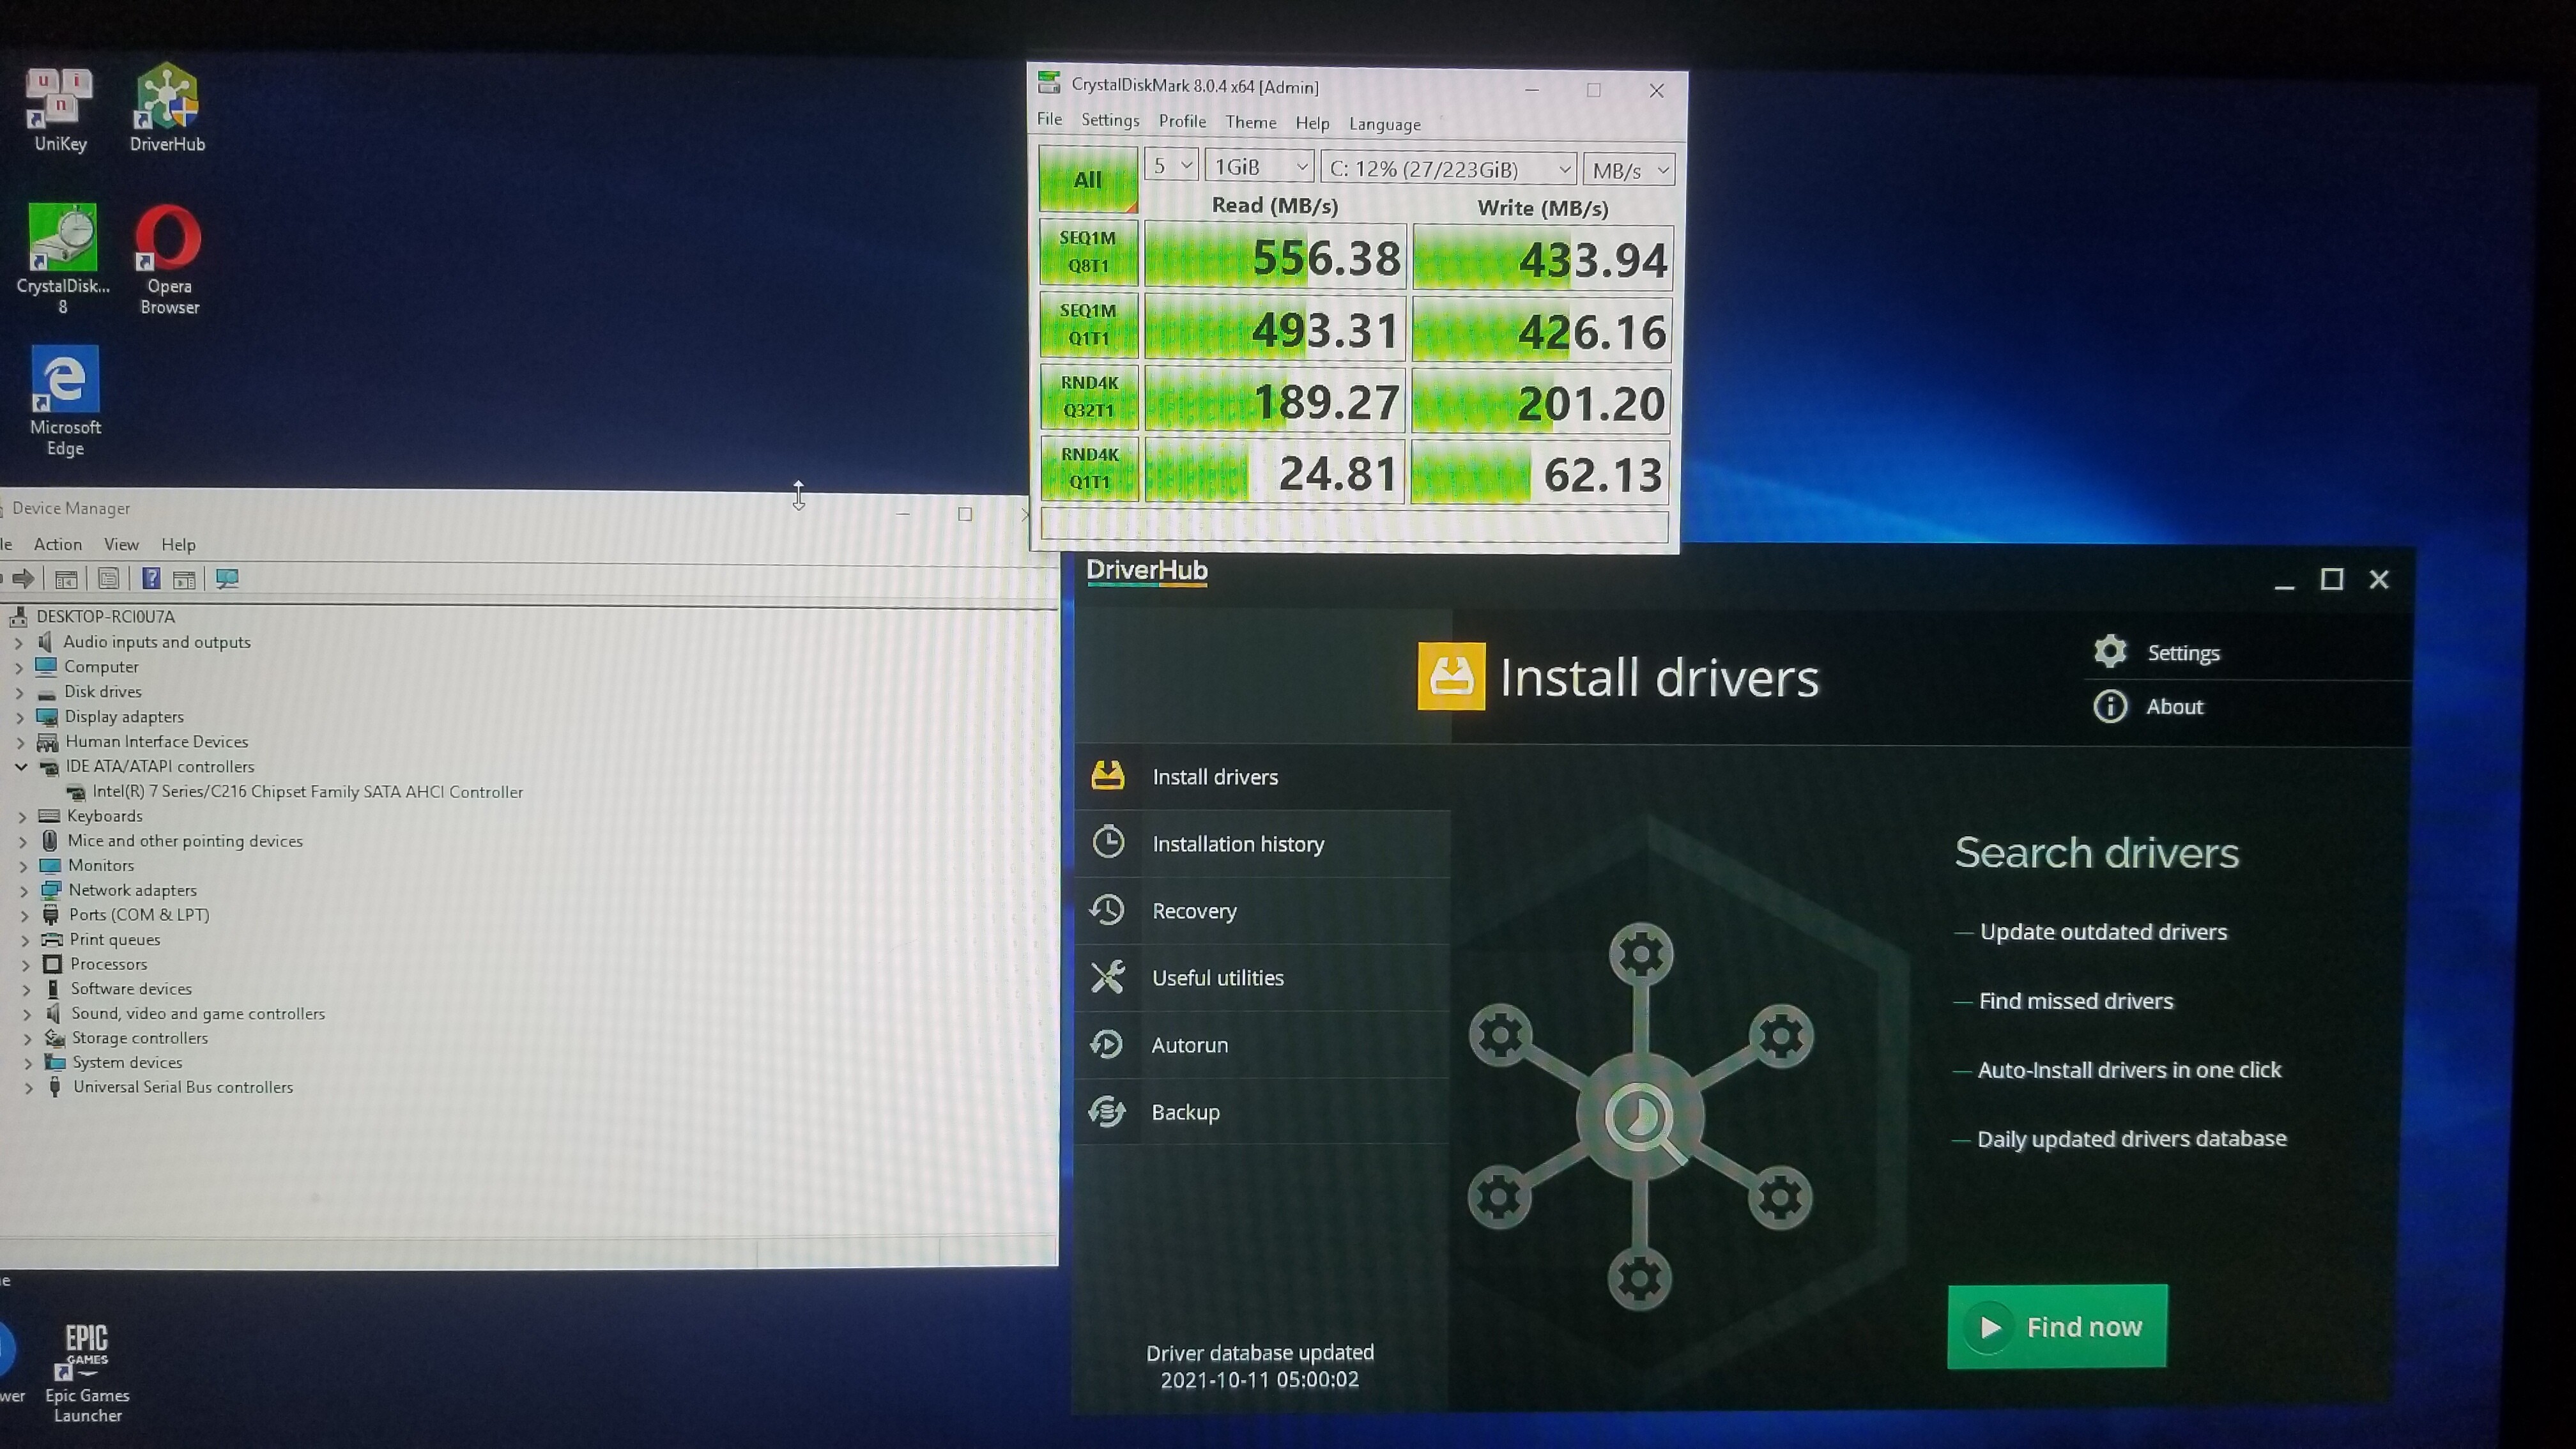Expand Audio inputs and outputs node

18,642
